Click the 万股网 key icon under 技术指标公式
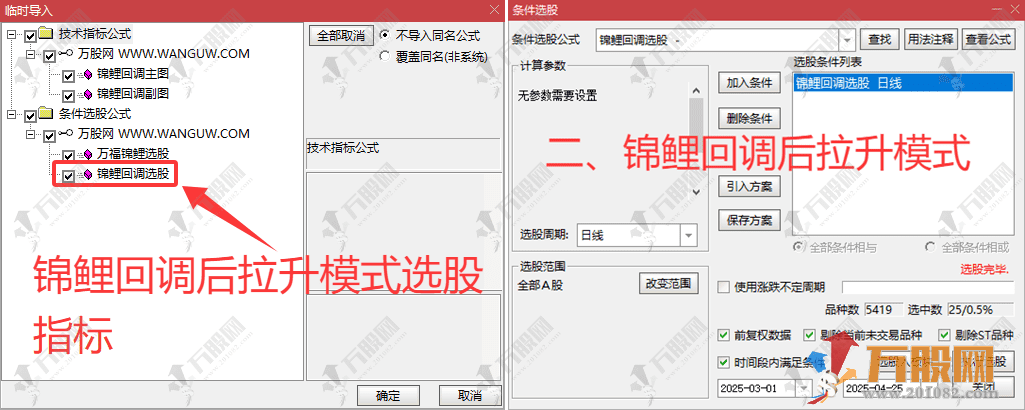This screenshot has width=1025, height=410. point(65,54)
